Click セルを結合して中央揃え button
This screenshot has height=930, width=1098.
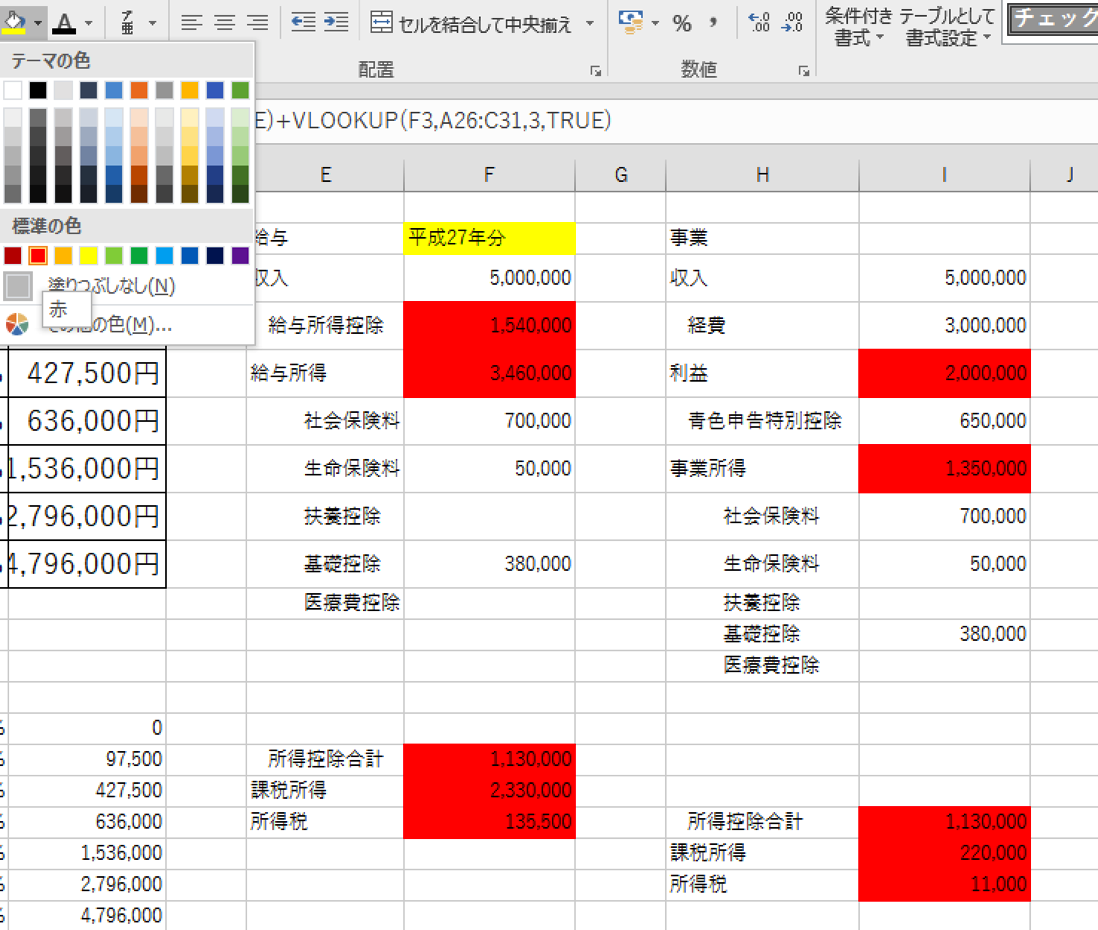(x=471, y=24)
